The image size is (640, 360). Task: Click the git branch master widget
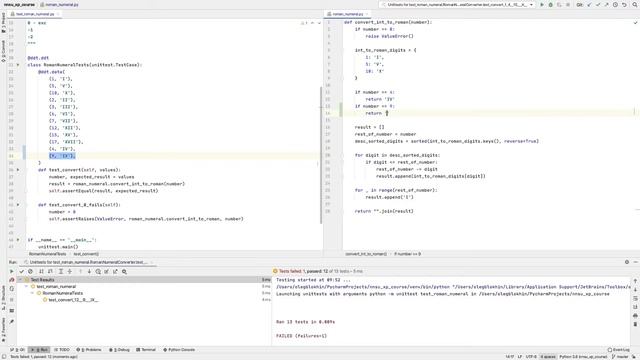(621, 357)
